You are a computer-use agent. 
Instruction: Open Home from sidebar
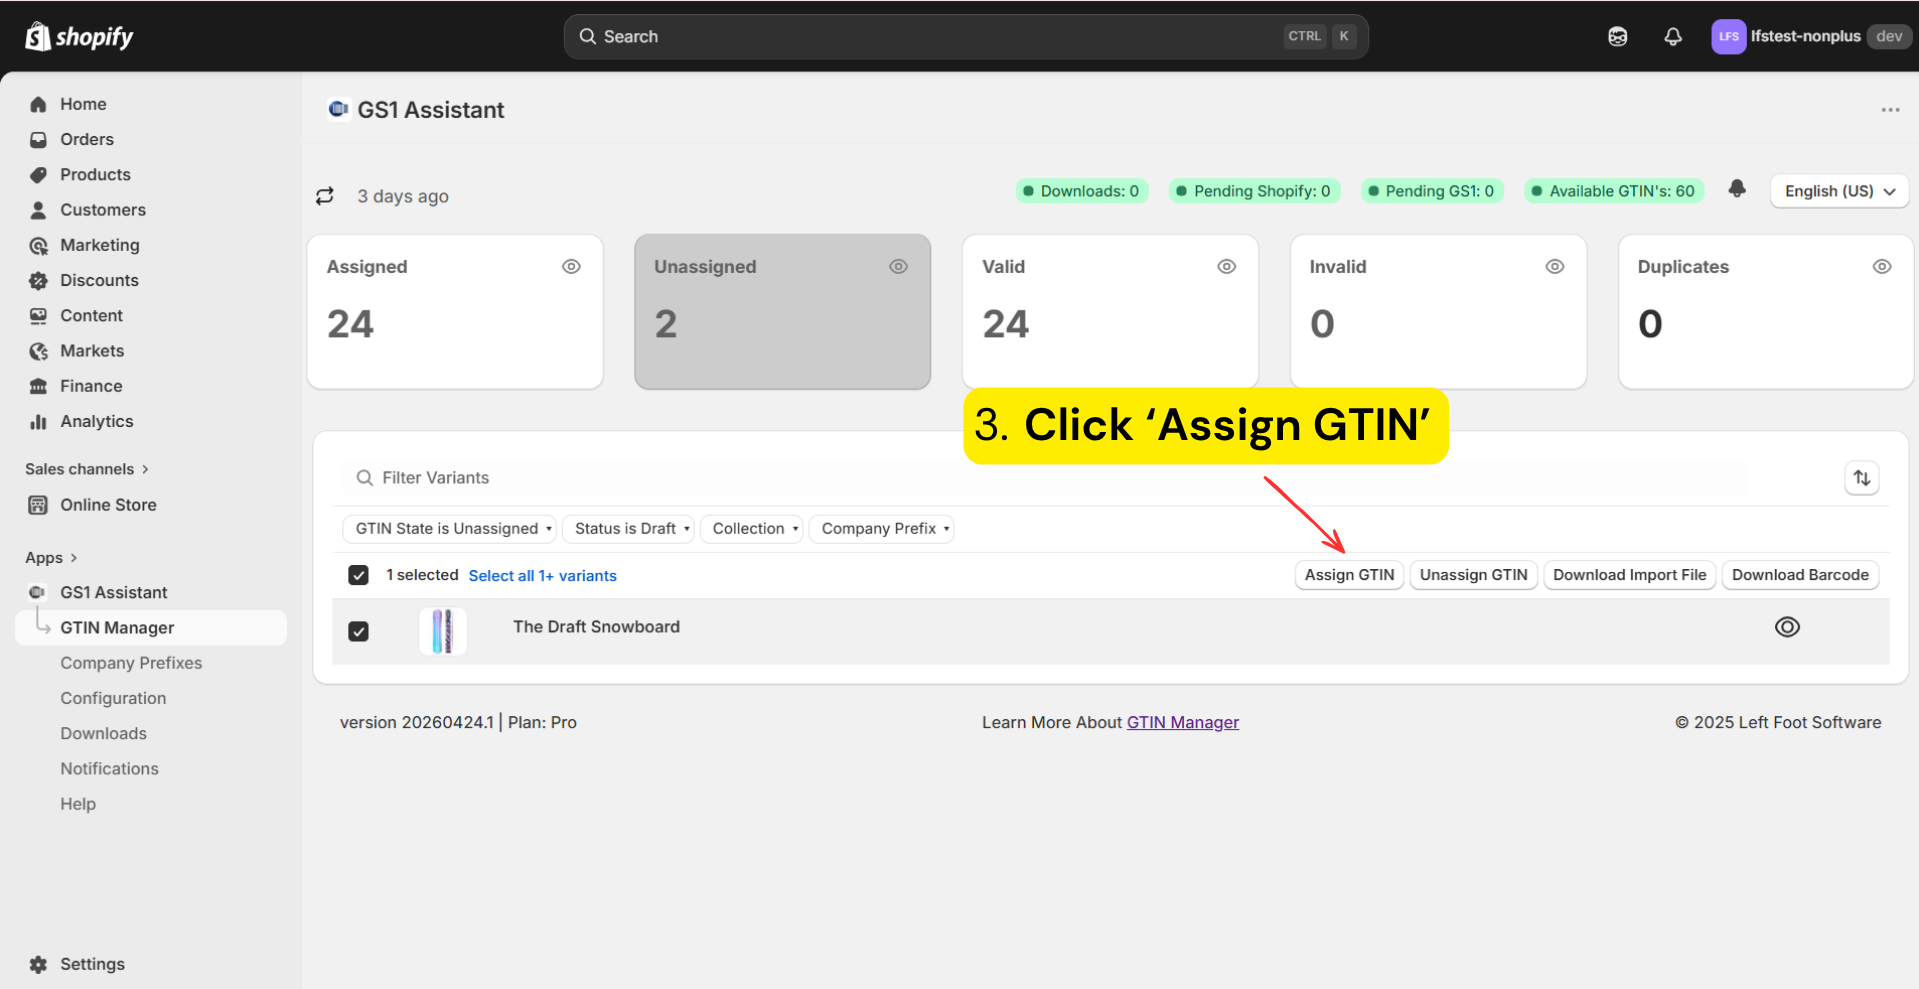(83, 104)
